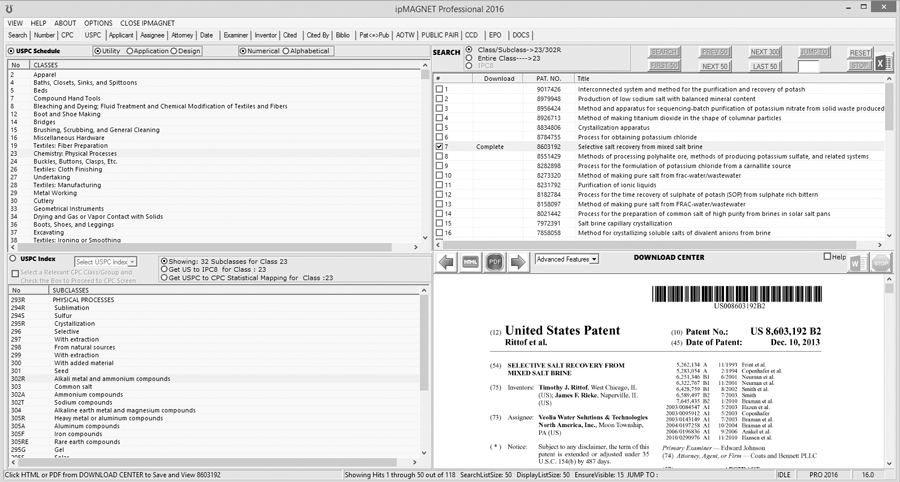Switch to the DOCS tab
Screen dimensions: 900x482
point(521,36)
